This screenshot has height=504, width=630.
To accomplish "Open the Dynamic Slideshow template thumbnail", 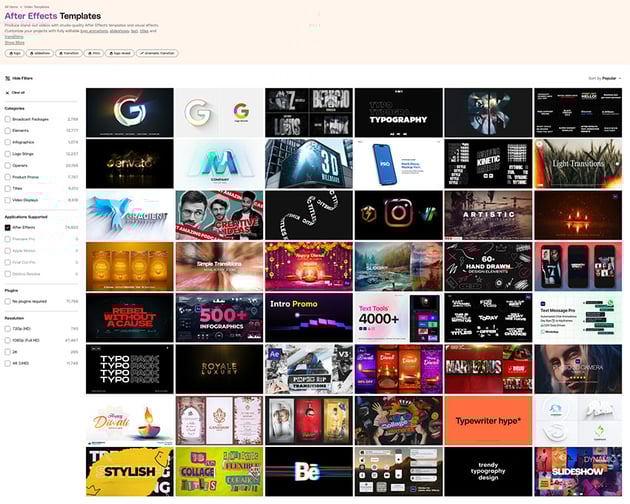I will pyautogui.click(x=578, y=472).
